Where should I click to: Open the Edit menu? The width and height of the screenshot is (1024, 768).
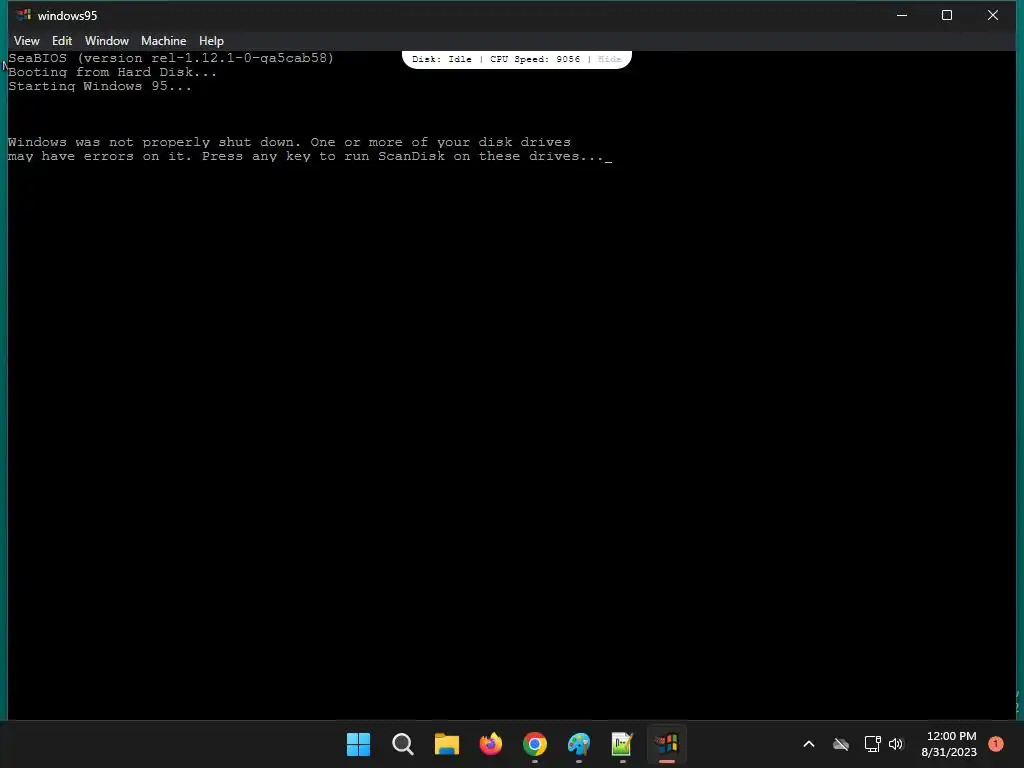62,40
